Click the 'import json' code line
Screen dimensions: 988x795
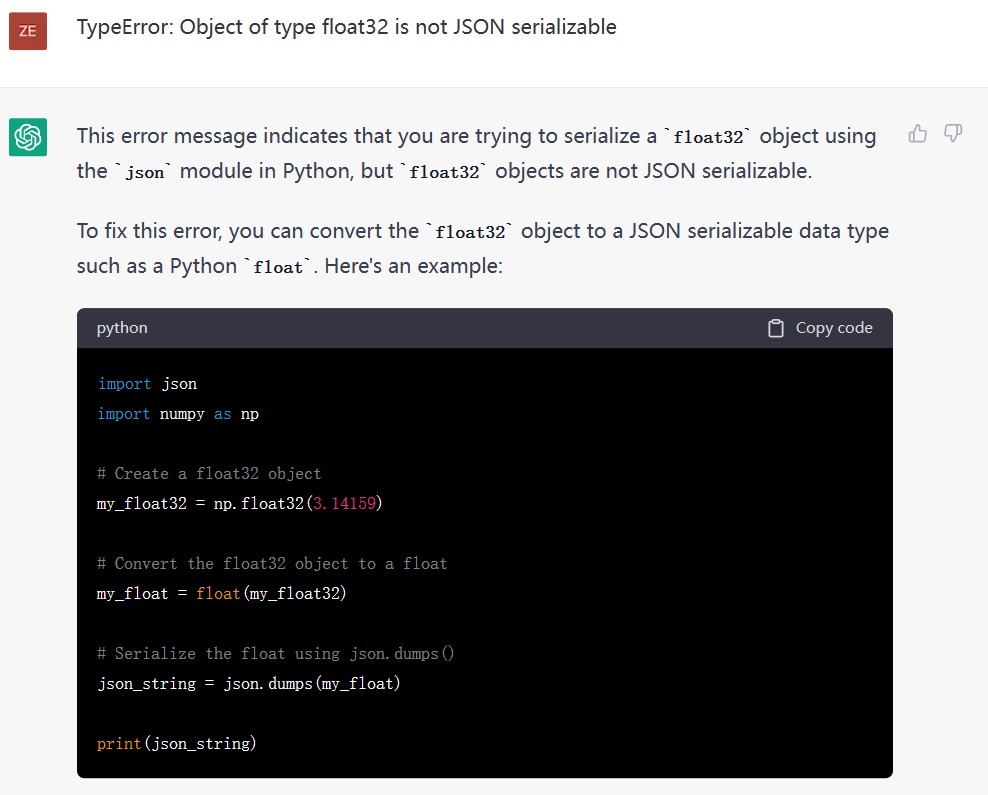coord(147,384)
